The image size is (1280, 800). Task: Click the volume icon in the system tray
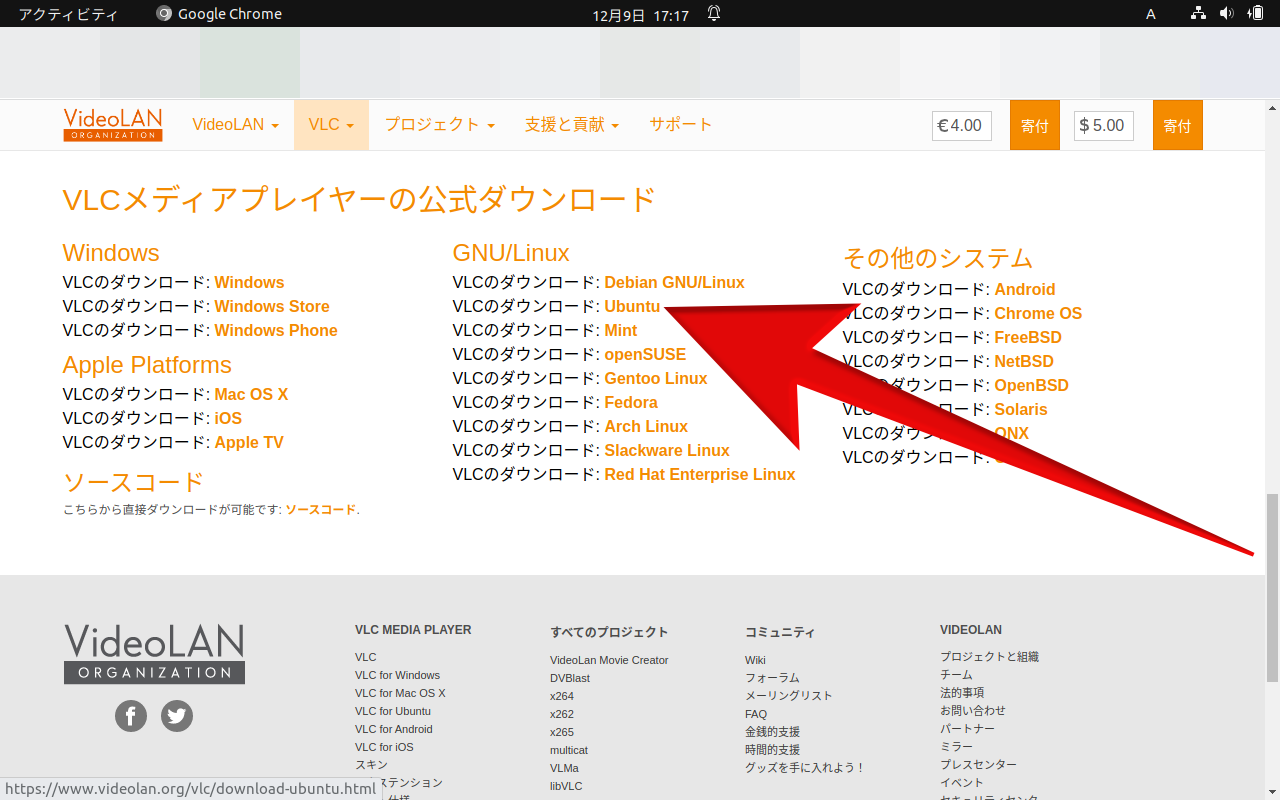1228,13
